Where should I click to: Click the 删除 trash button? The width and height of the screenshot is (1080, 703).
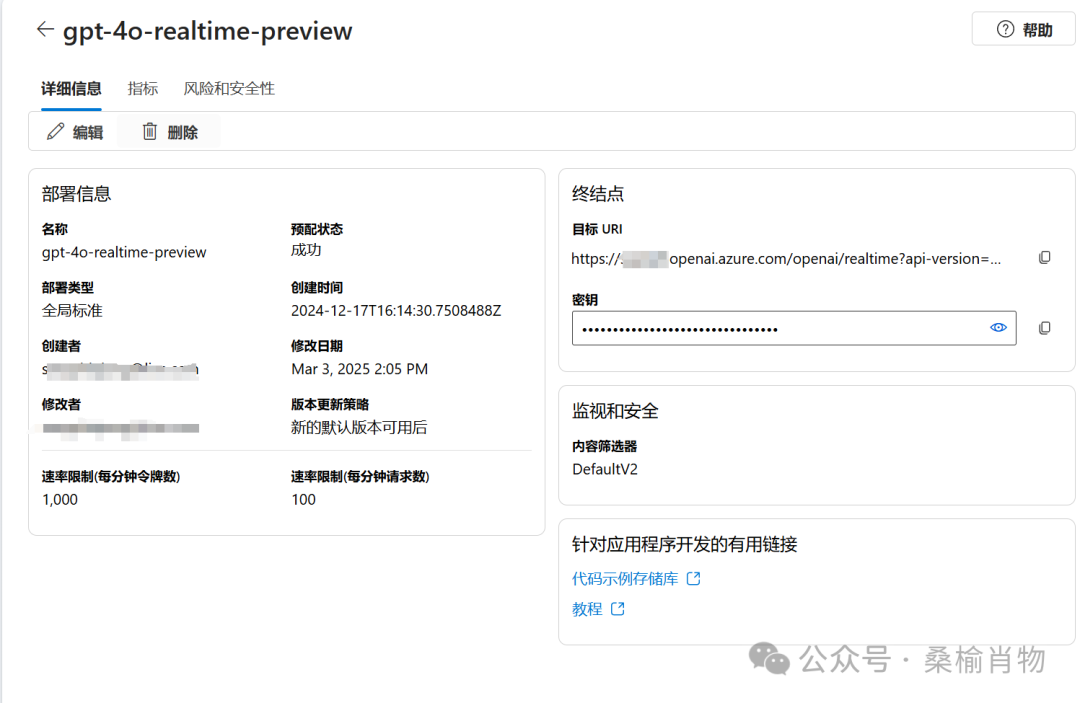[x=169, y=132]
